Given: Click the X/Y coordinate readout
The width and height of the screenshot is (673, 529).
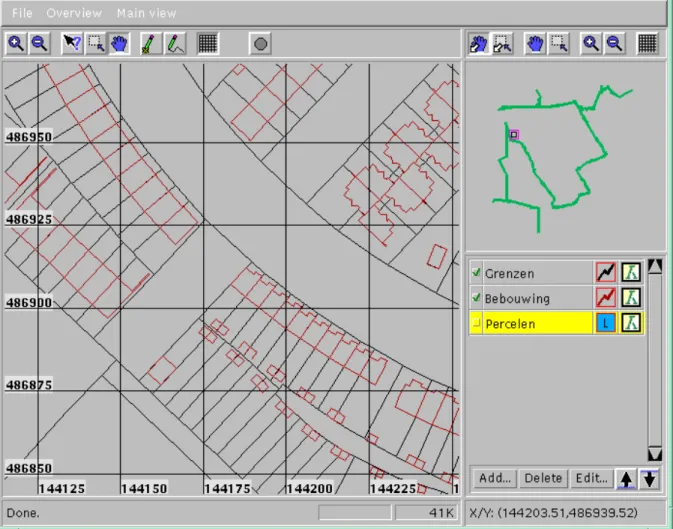Looking at the screenshot, I should pos(553,513).
